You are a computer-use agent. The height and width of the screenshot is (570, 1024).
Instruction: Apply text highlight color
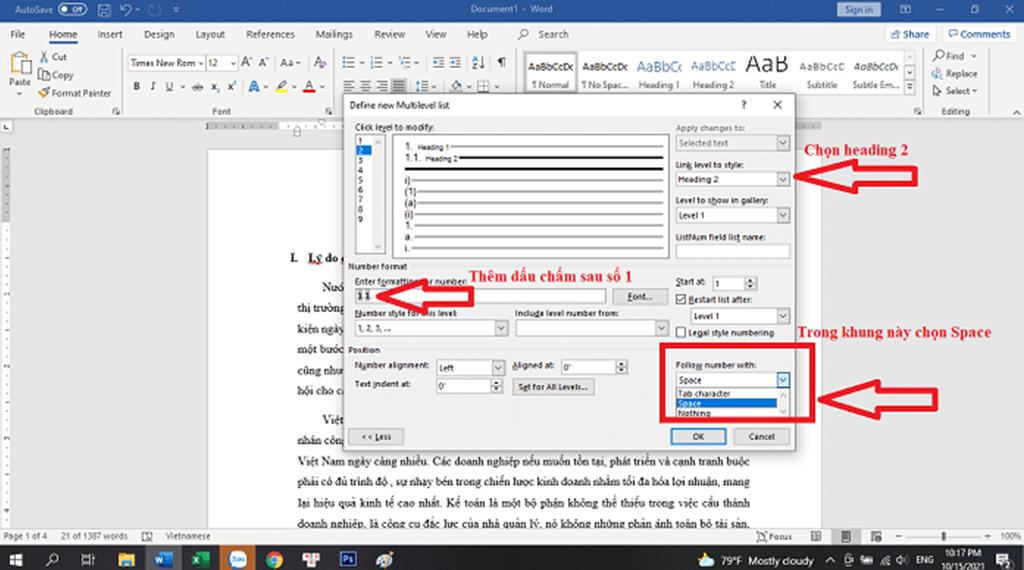point(281,87)
